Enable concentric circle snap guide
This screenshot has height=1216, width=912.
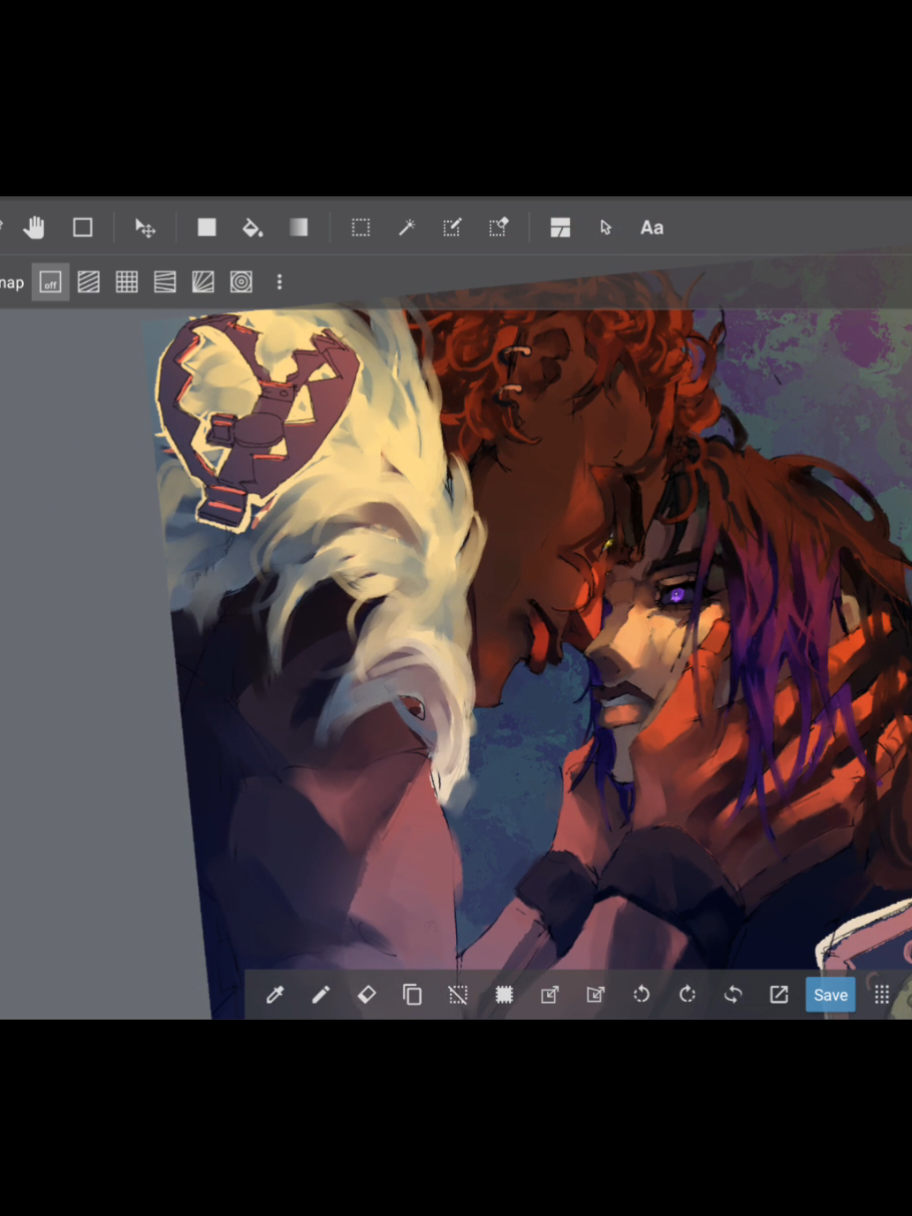[241, 283]
